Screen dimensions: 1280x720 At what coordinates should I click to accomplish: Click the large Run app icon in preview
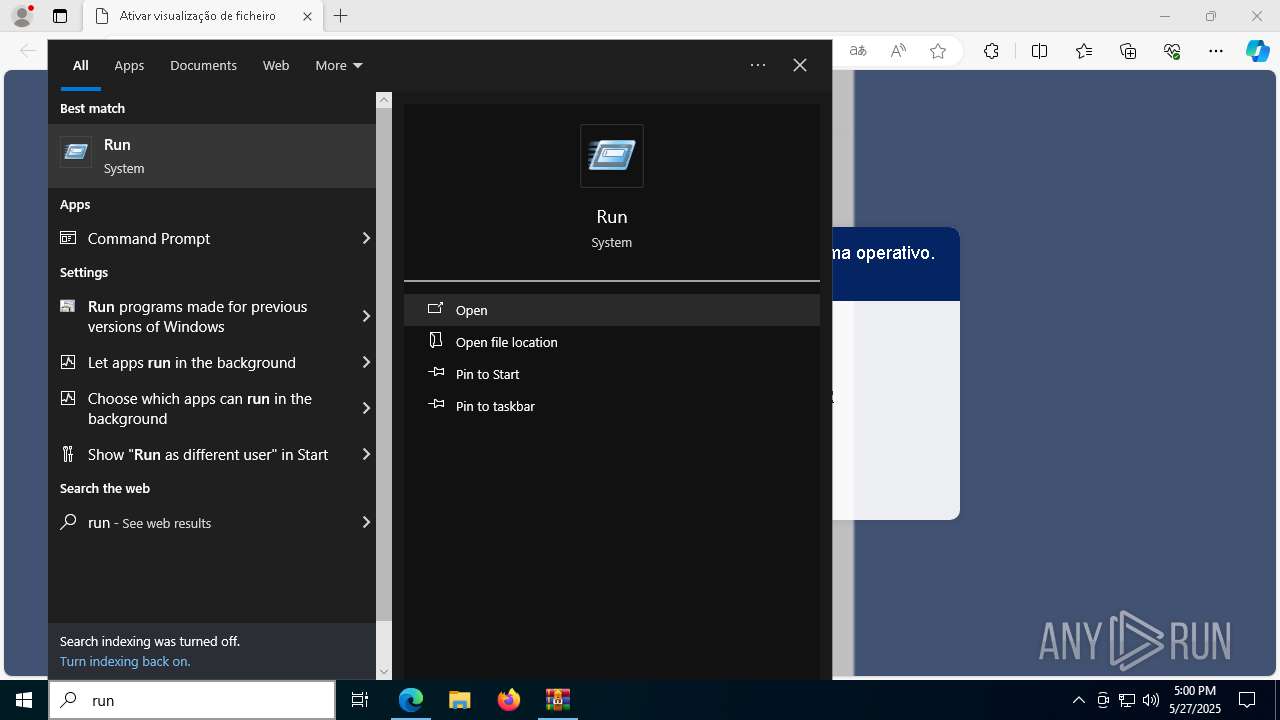point(612,156)
